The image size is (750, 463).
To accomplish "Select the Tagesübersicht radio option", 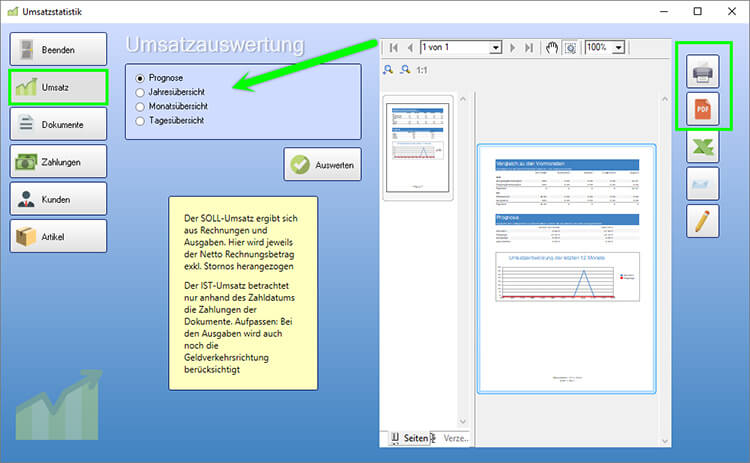I will point(170,121).
